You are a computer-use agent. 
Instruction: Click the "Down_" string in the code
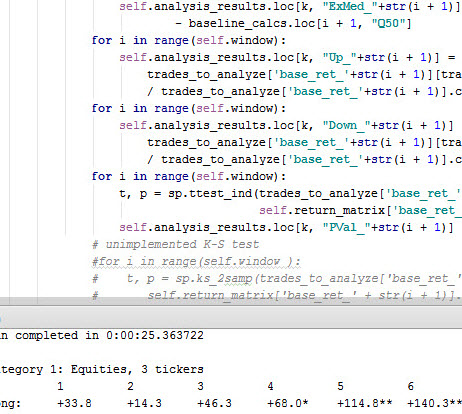point(346,126)
